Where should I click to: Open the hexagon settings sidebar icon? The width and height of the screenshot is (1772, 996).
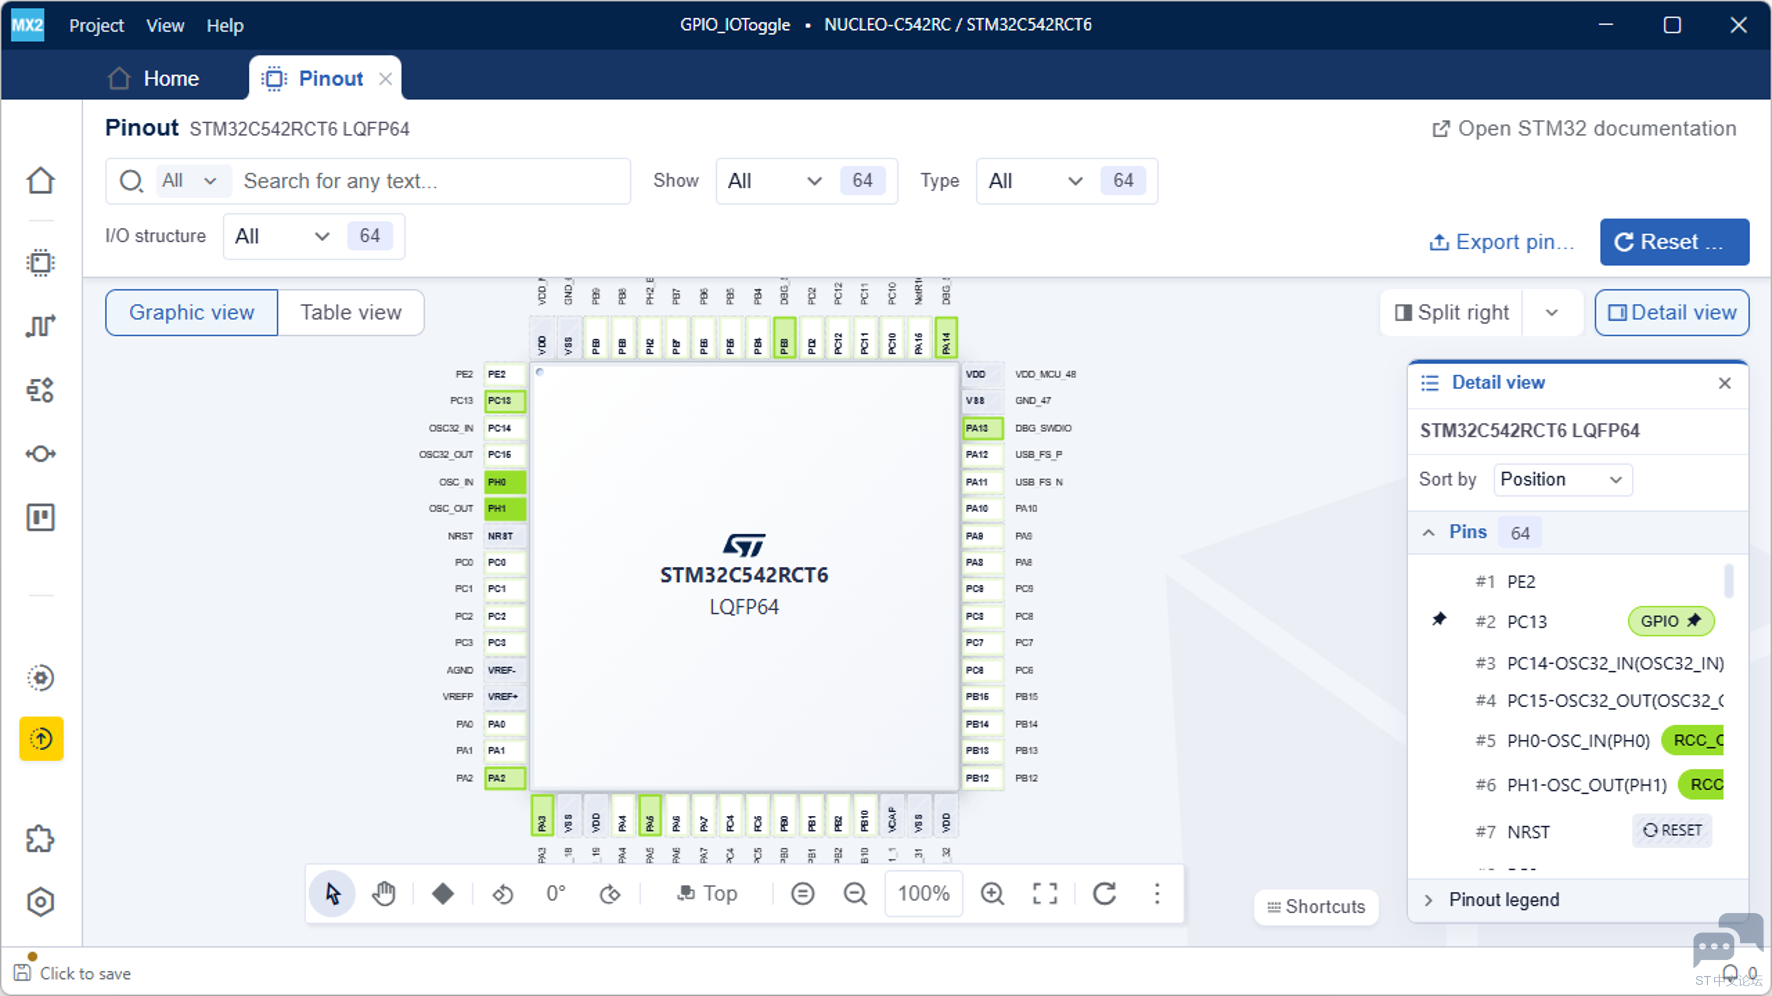point(41,902)
